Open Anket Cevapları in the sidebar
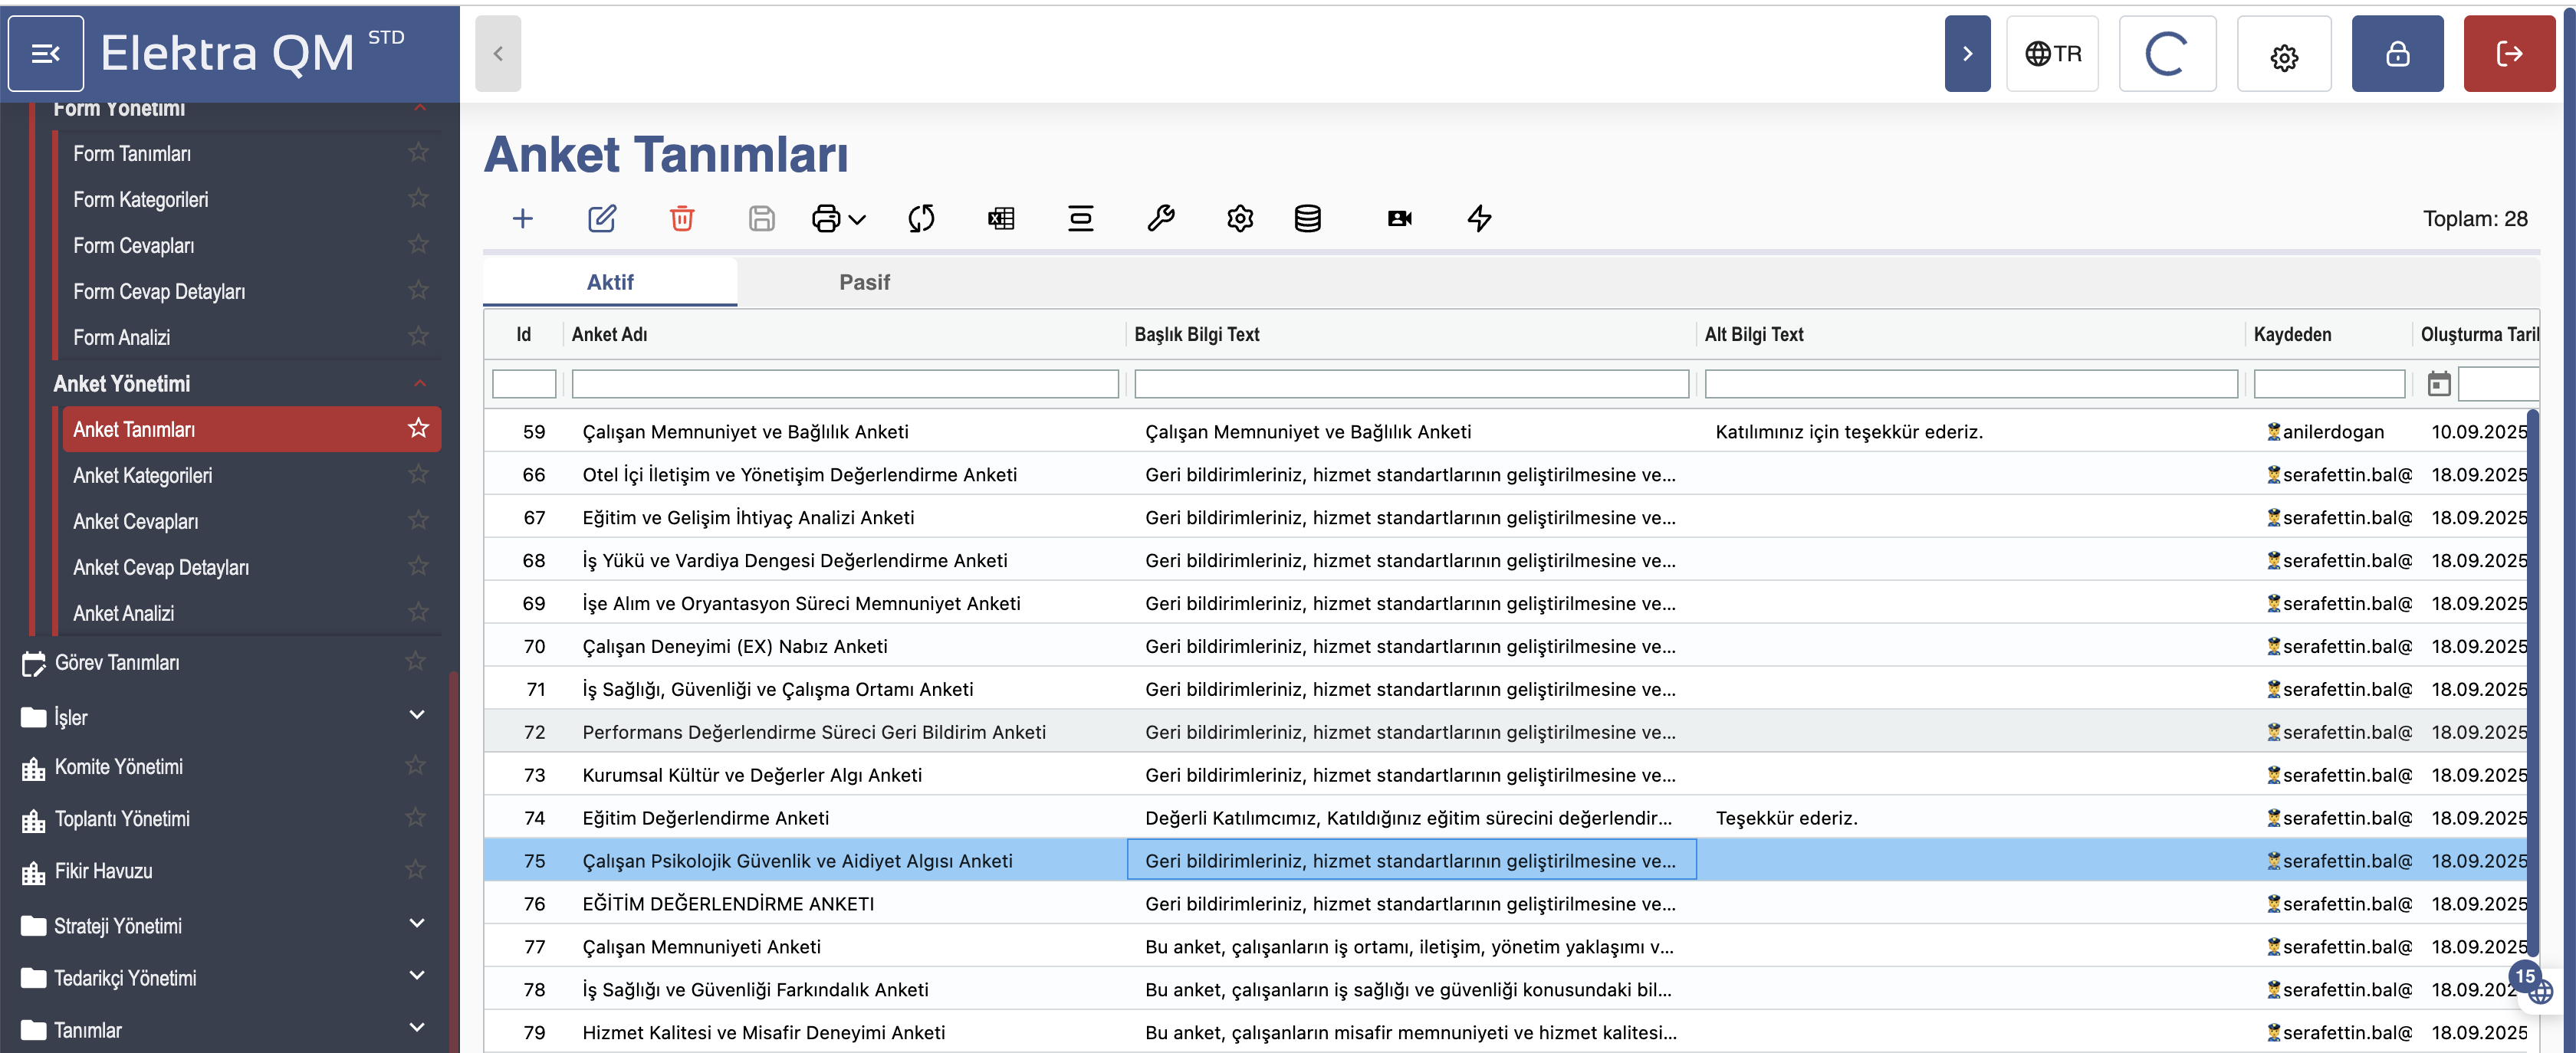Image resolution: width=2576 pixels, height=1053 pixels. (x=135, y=521)
